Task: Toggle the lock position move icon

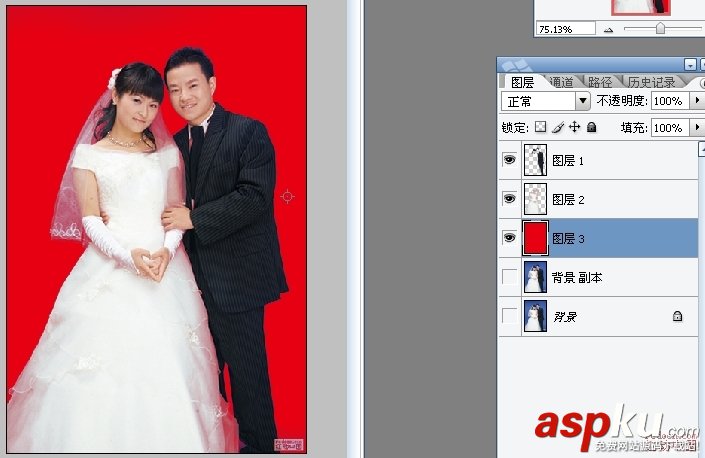Action: [x=575, y=127]
